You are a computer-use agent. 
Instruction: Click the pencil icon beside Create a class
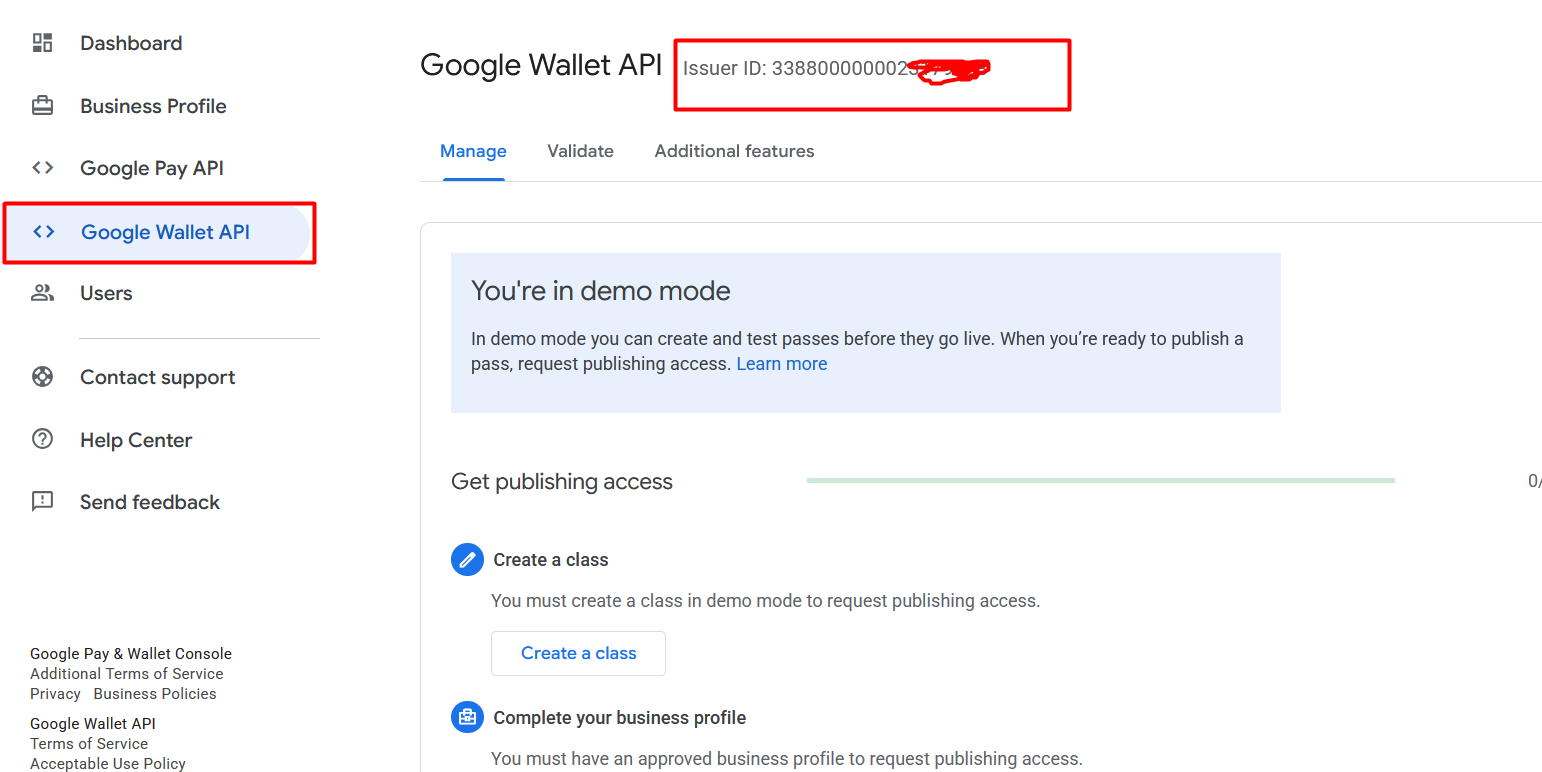(467, 560)
